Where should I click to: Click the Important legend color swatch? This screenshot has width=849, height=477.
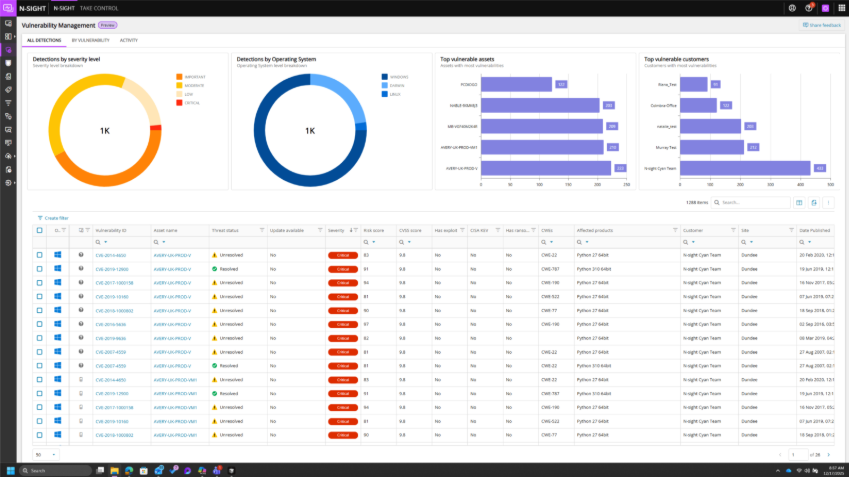tap(177, 76)
